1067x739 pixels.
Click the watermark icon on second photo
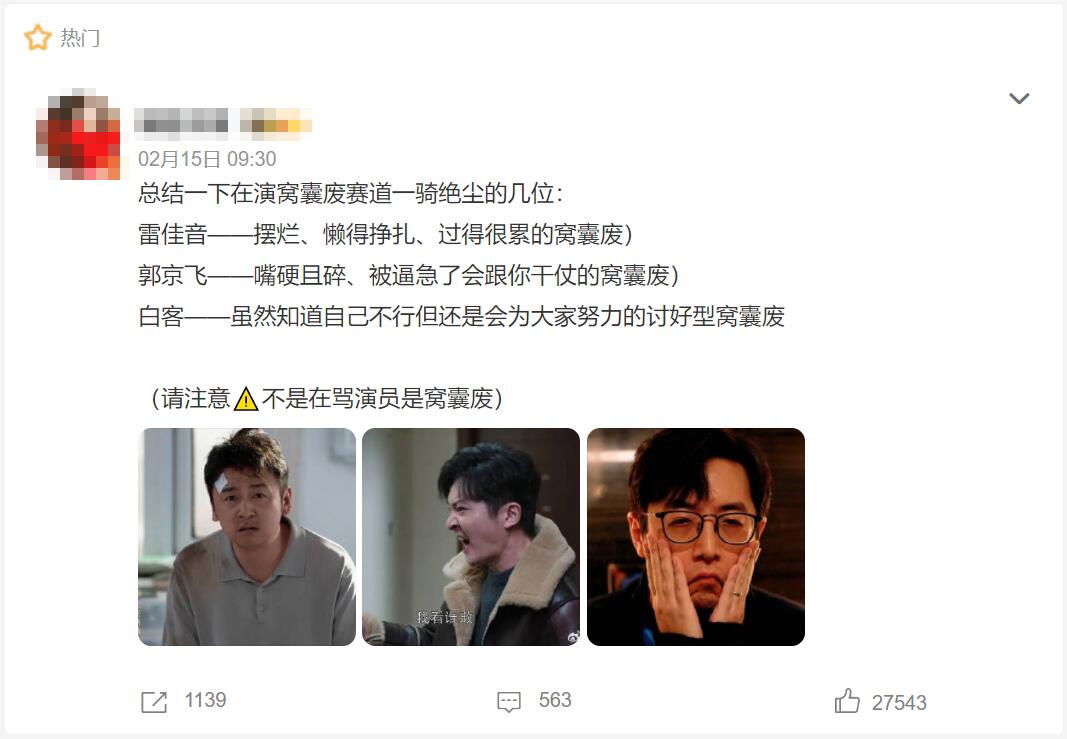(573, 638)
